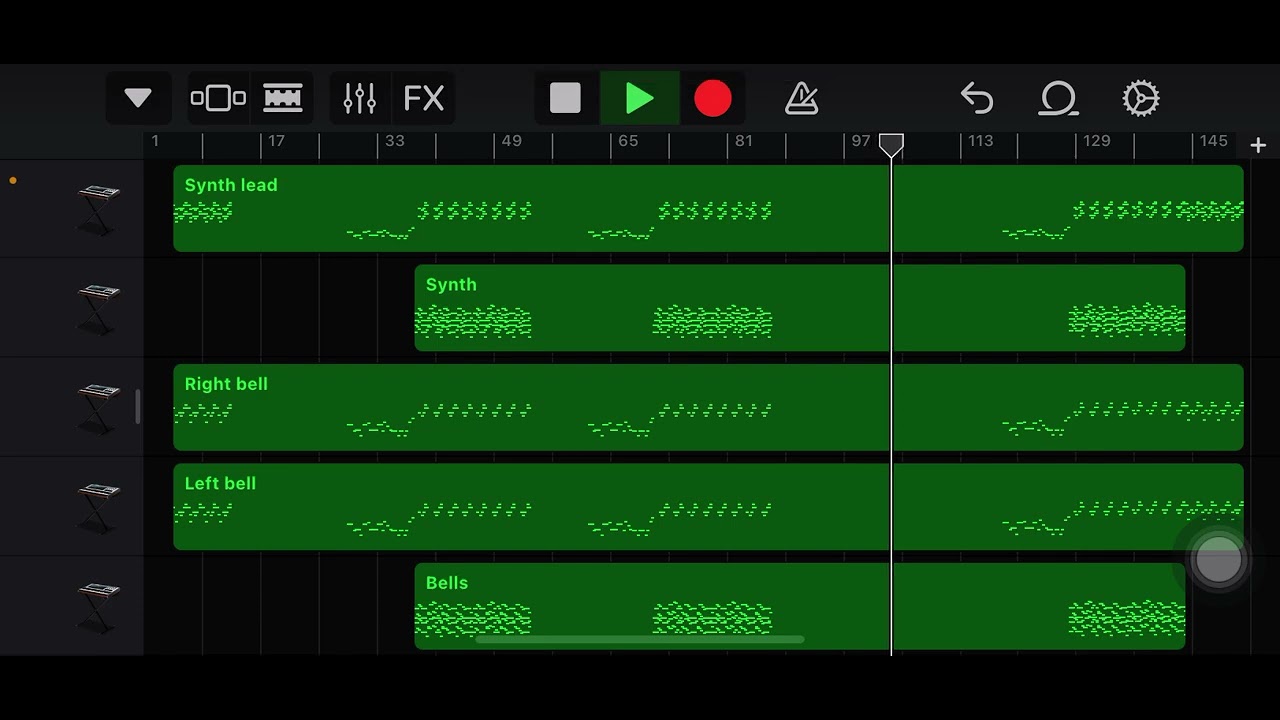Start recording with the red Record button
Viewport: 1280px width, 720px height.
point(713,98)
